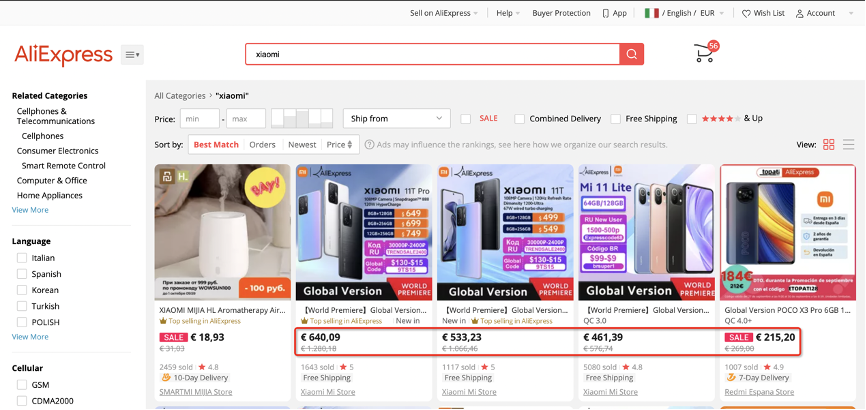Select the Turkish language checkbox
866x410 pixels.
point(22,306)
